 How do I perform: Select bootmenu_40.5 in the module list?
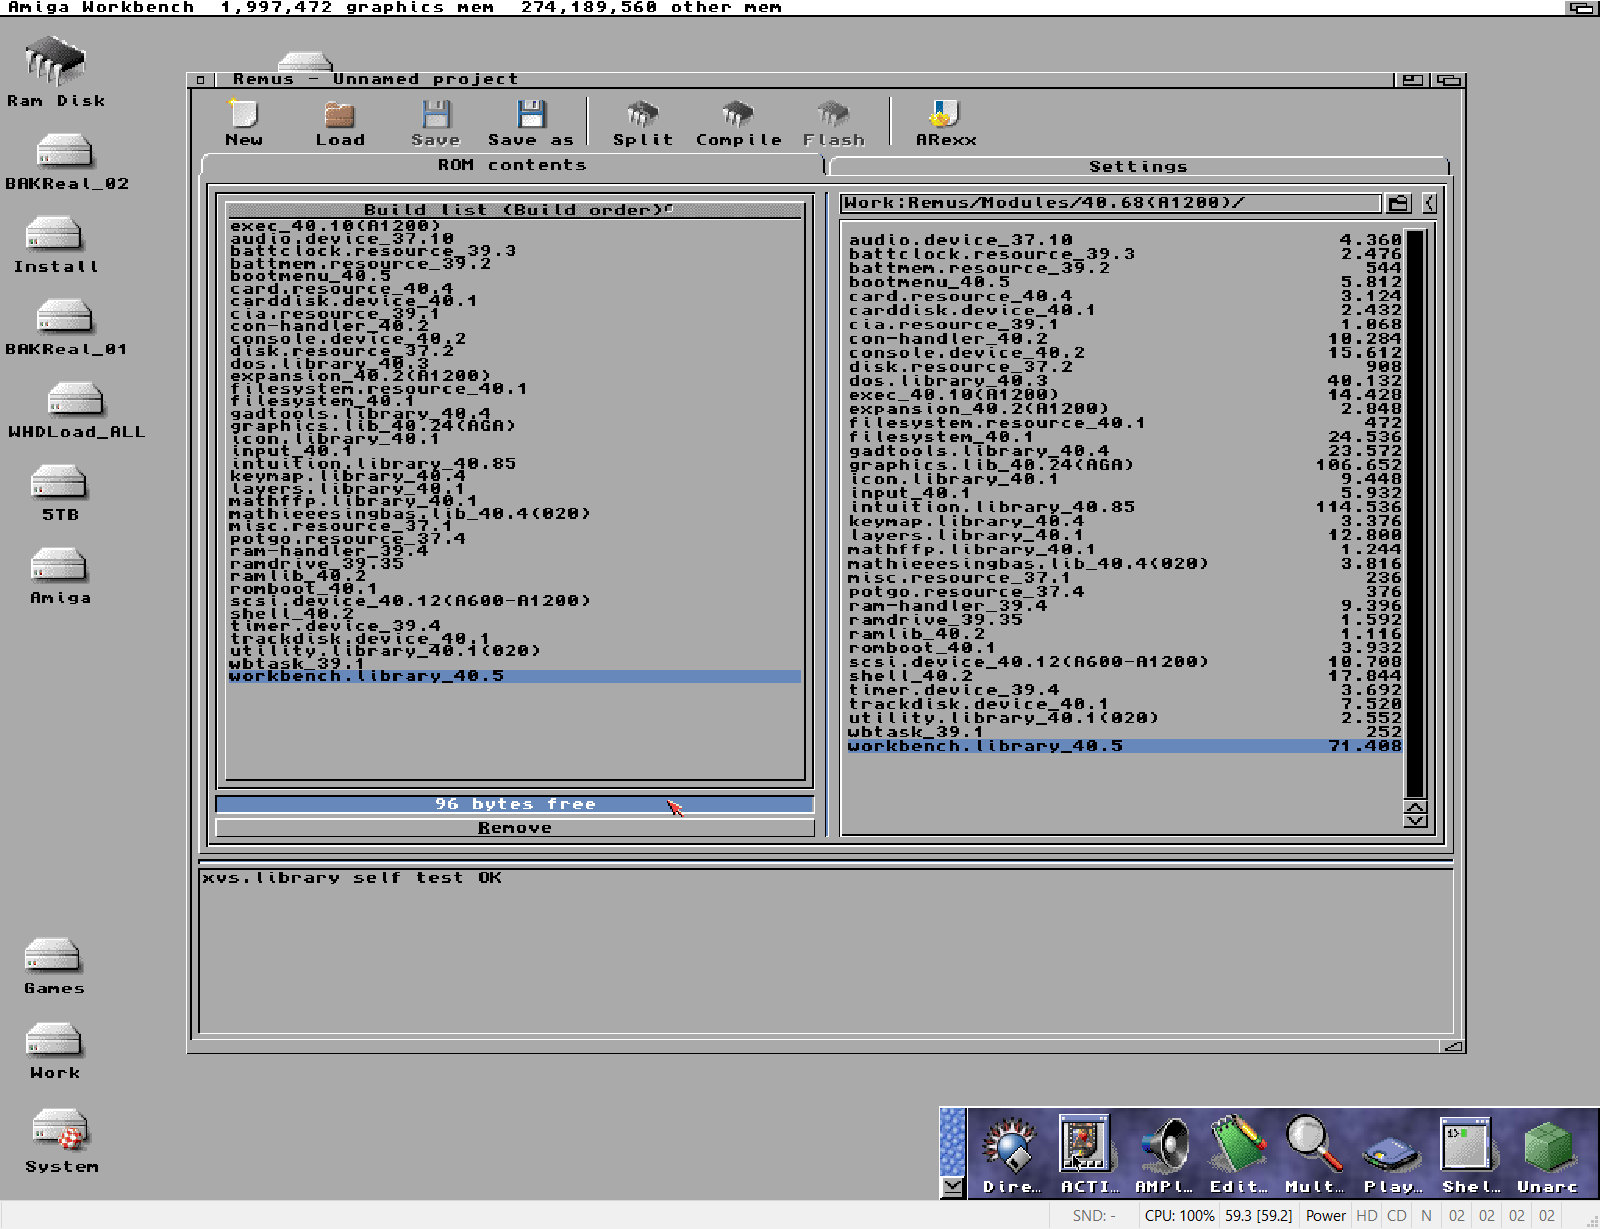click(1124, 282)
